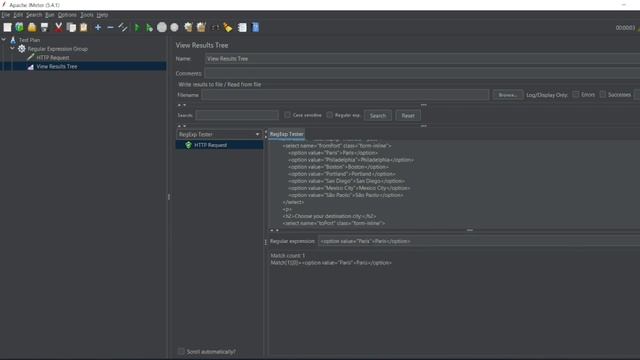Click the Browse... button

click(507, 95)
